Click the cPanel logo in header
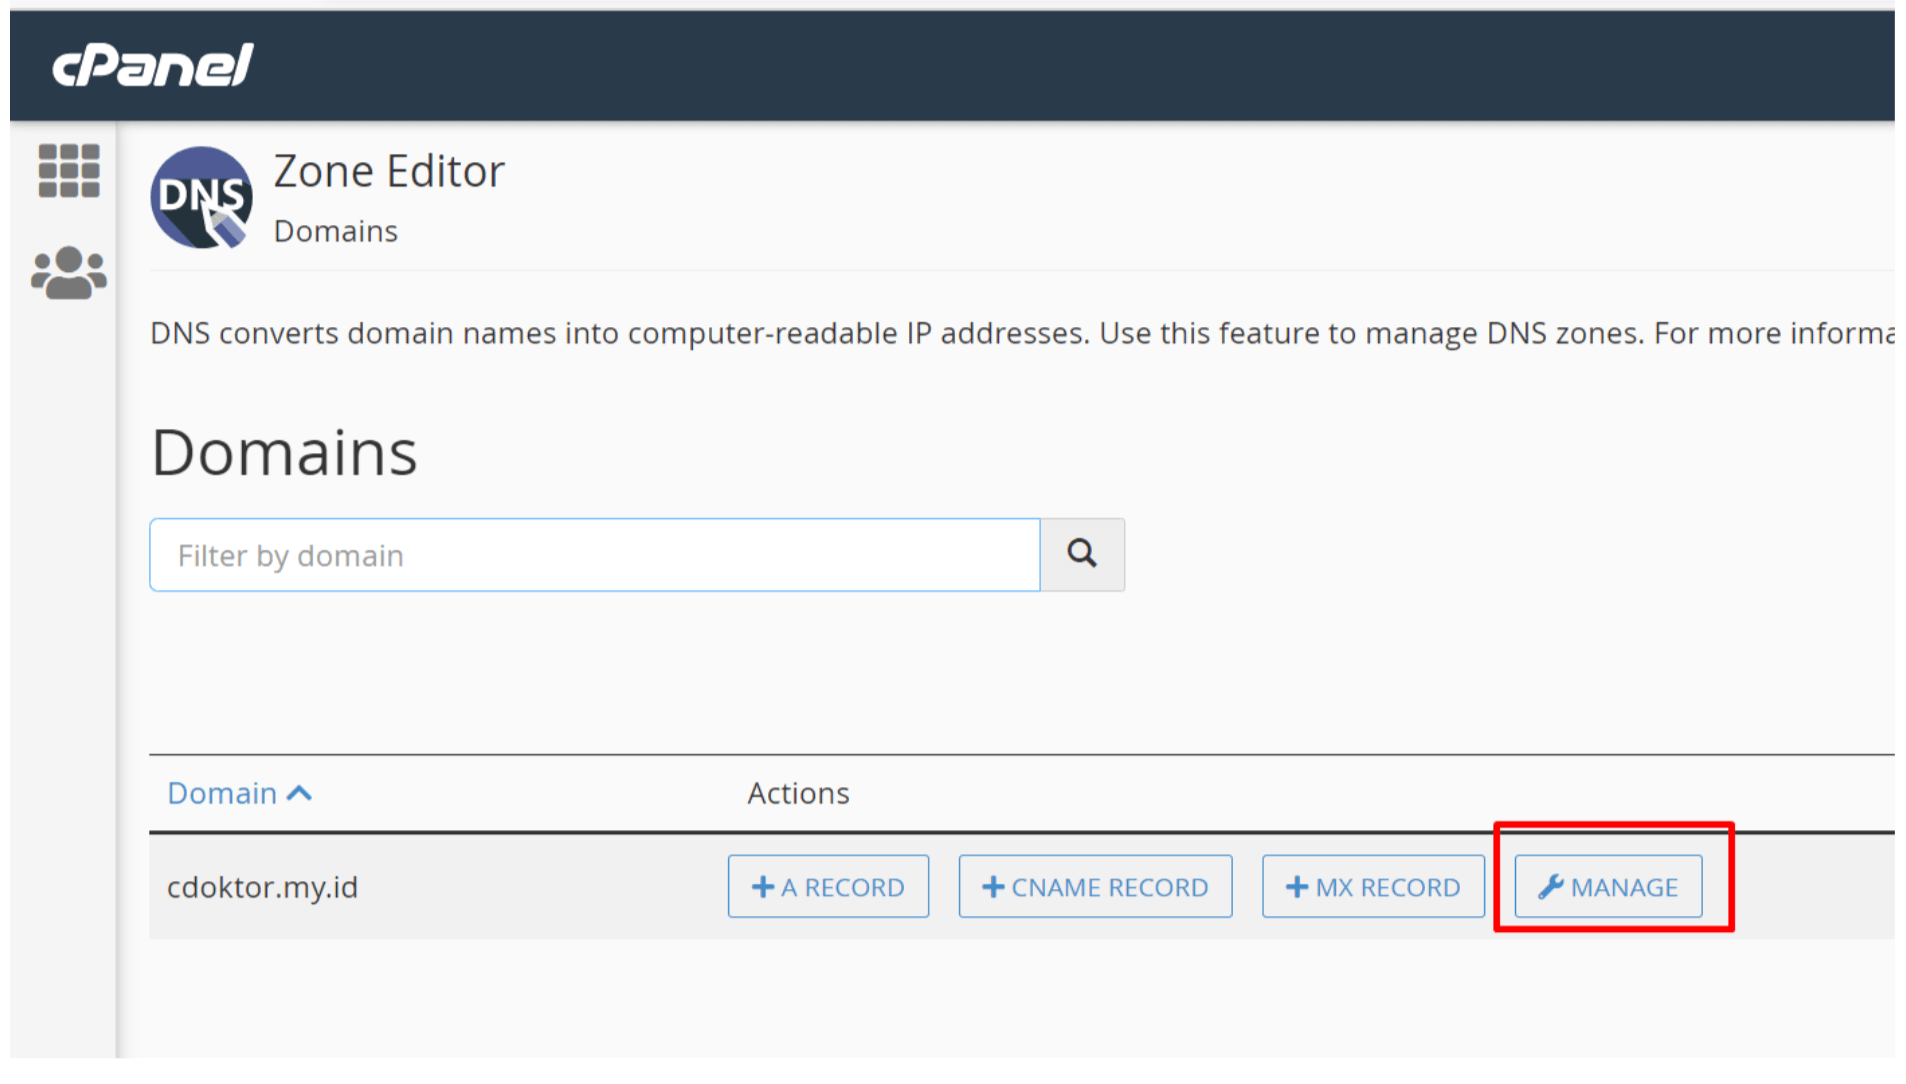The image size is (1906, 1084). [x=152, y=66]
